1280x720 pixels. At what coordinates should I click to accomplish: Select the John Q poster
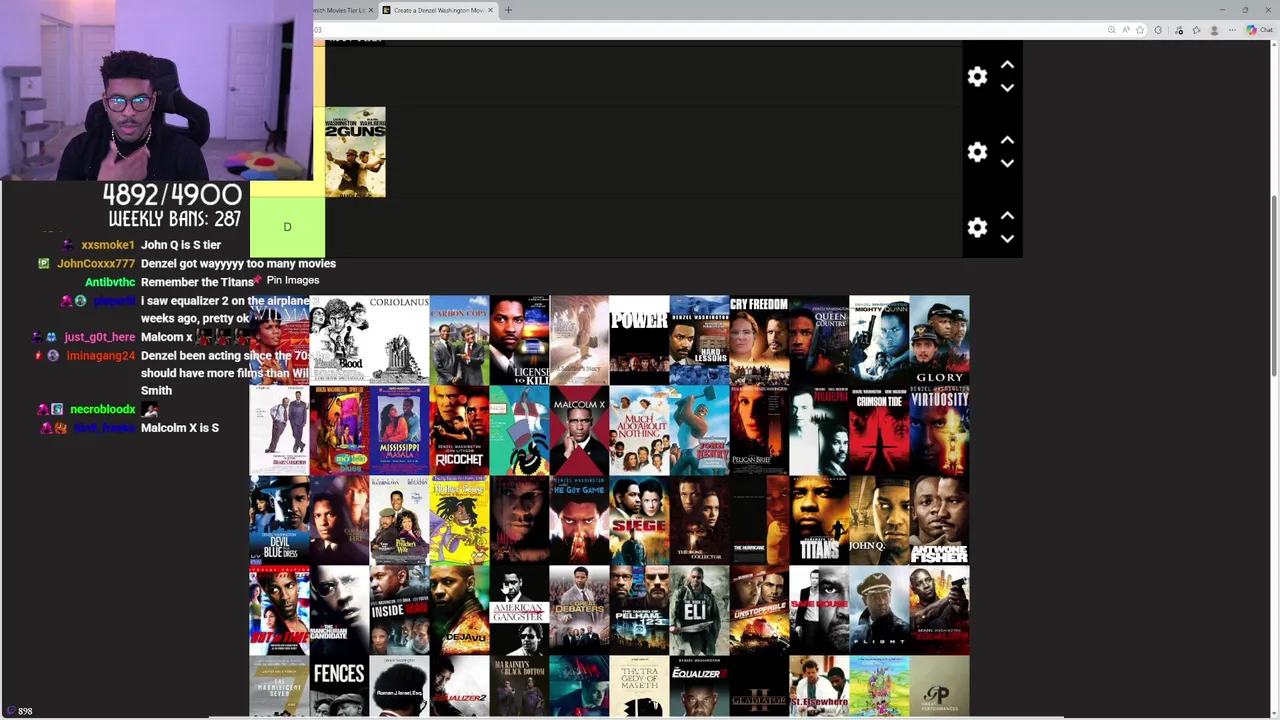point(879,520)
